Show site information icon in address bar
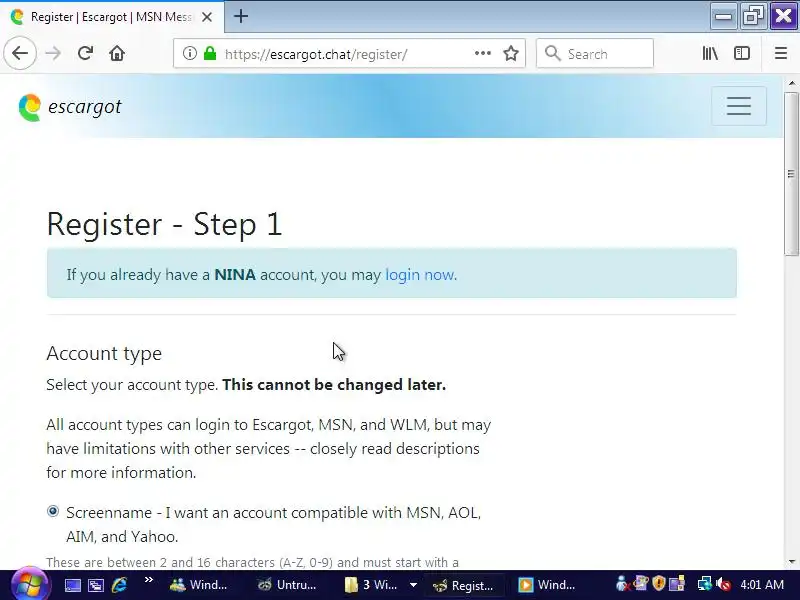The image size is (800, 600). (190, 53)
